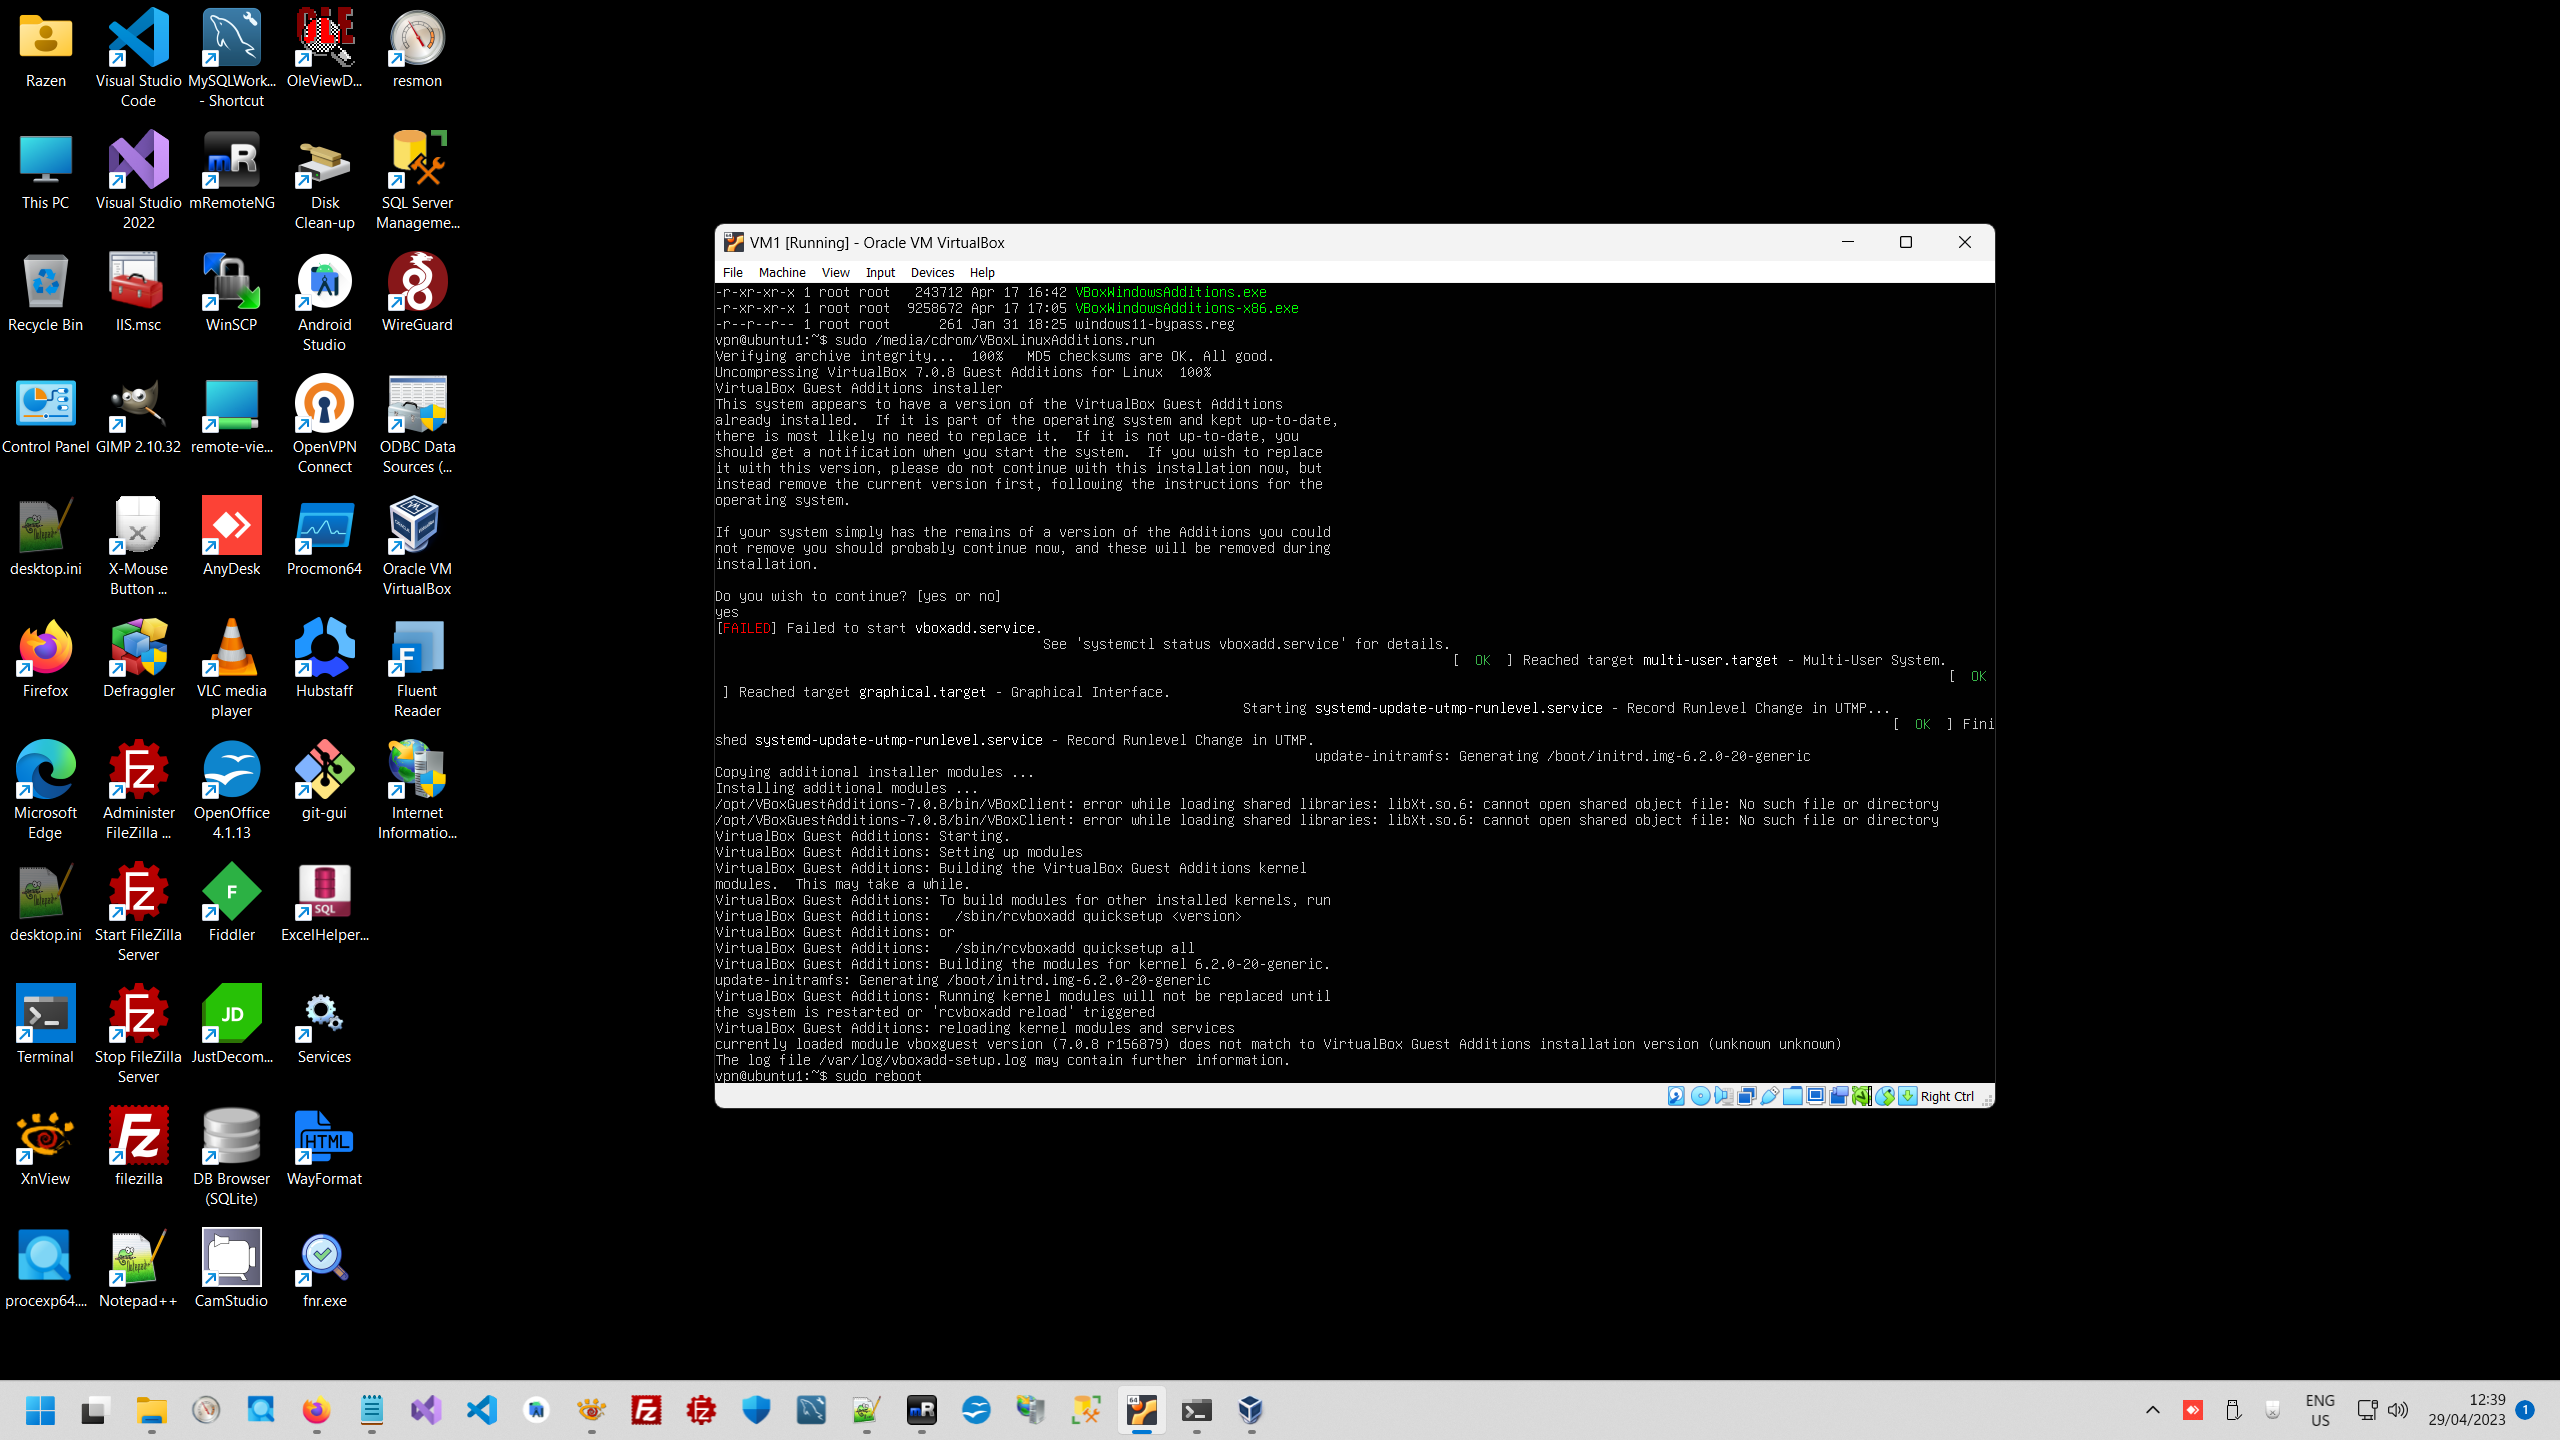Click the display settings status icon
Screen dimensions: 2560x1440
[1816, 1096]
